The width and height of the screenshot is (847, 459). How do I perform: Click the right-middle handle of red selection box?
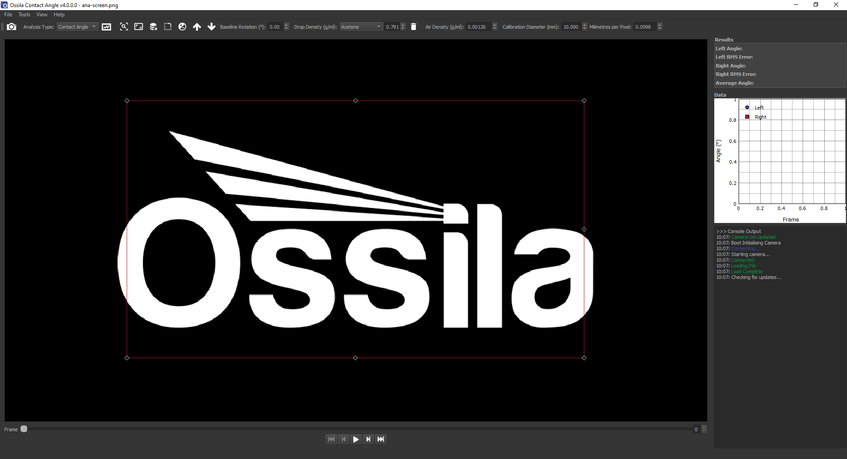point(584,230)
